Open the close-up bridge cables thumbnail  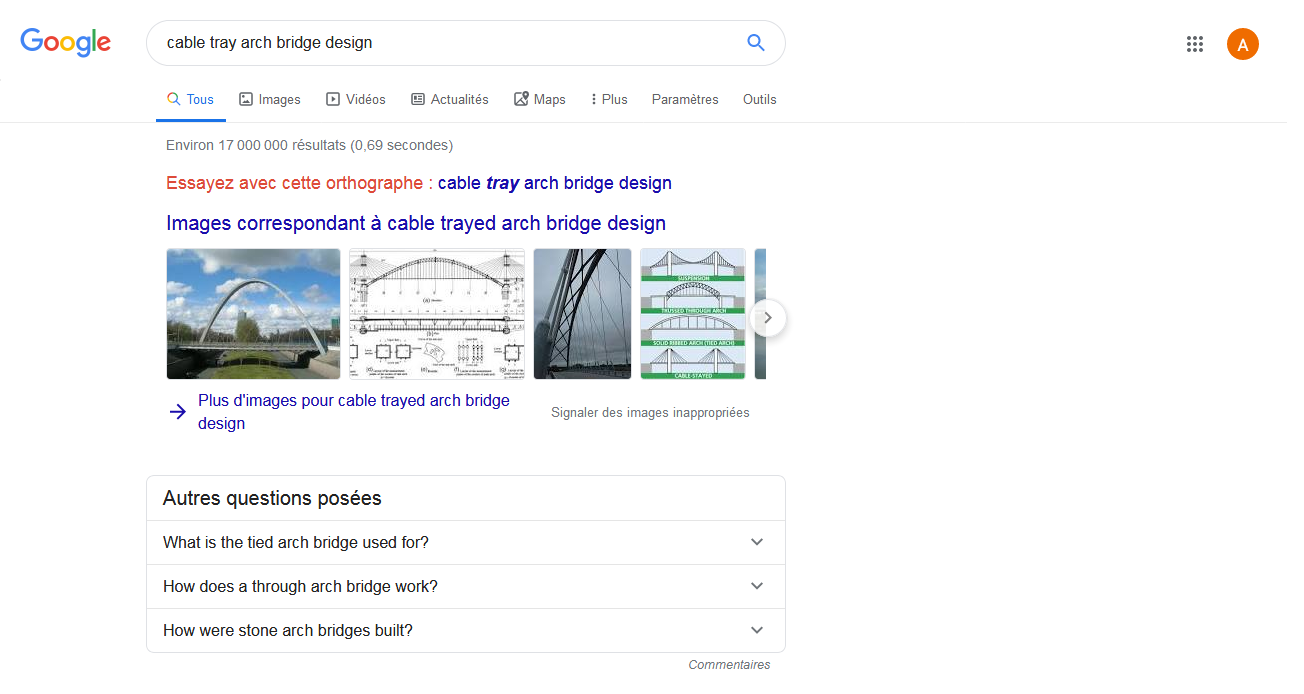[x=583, y=314]
